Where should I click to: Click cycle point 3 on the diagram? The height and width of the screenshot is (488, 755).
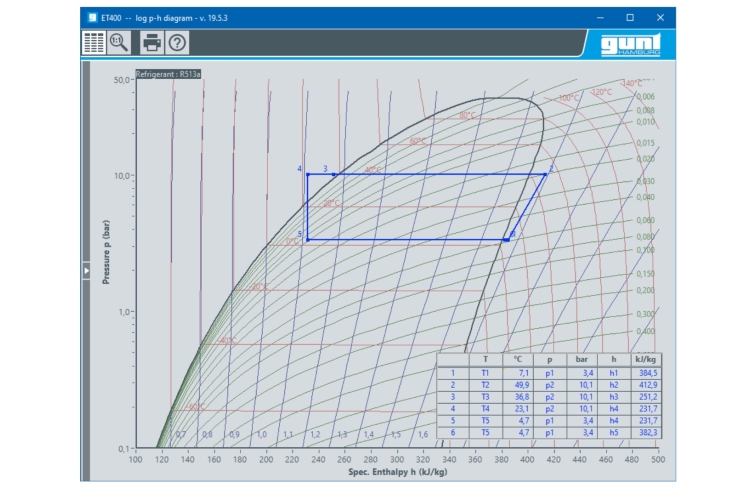(334, 174)
